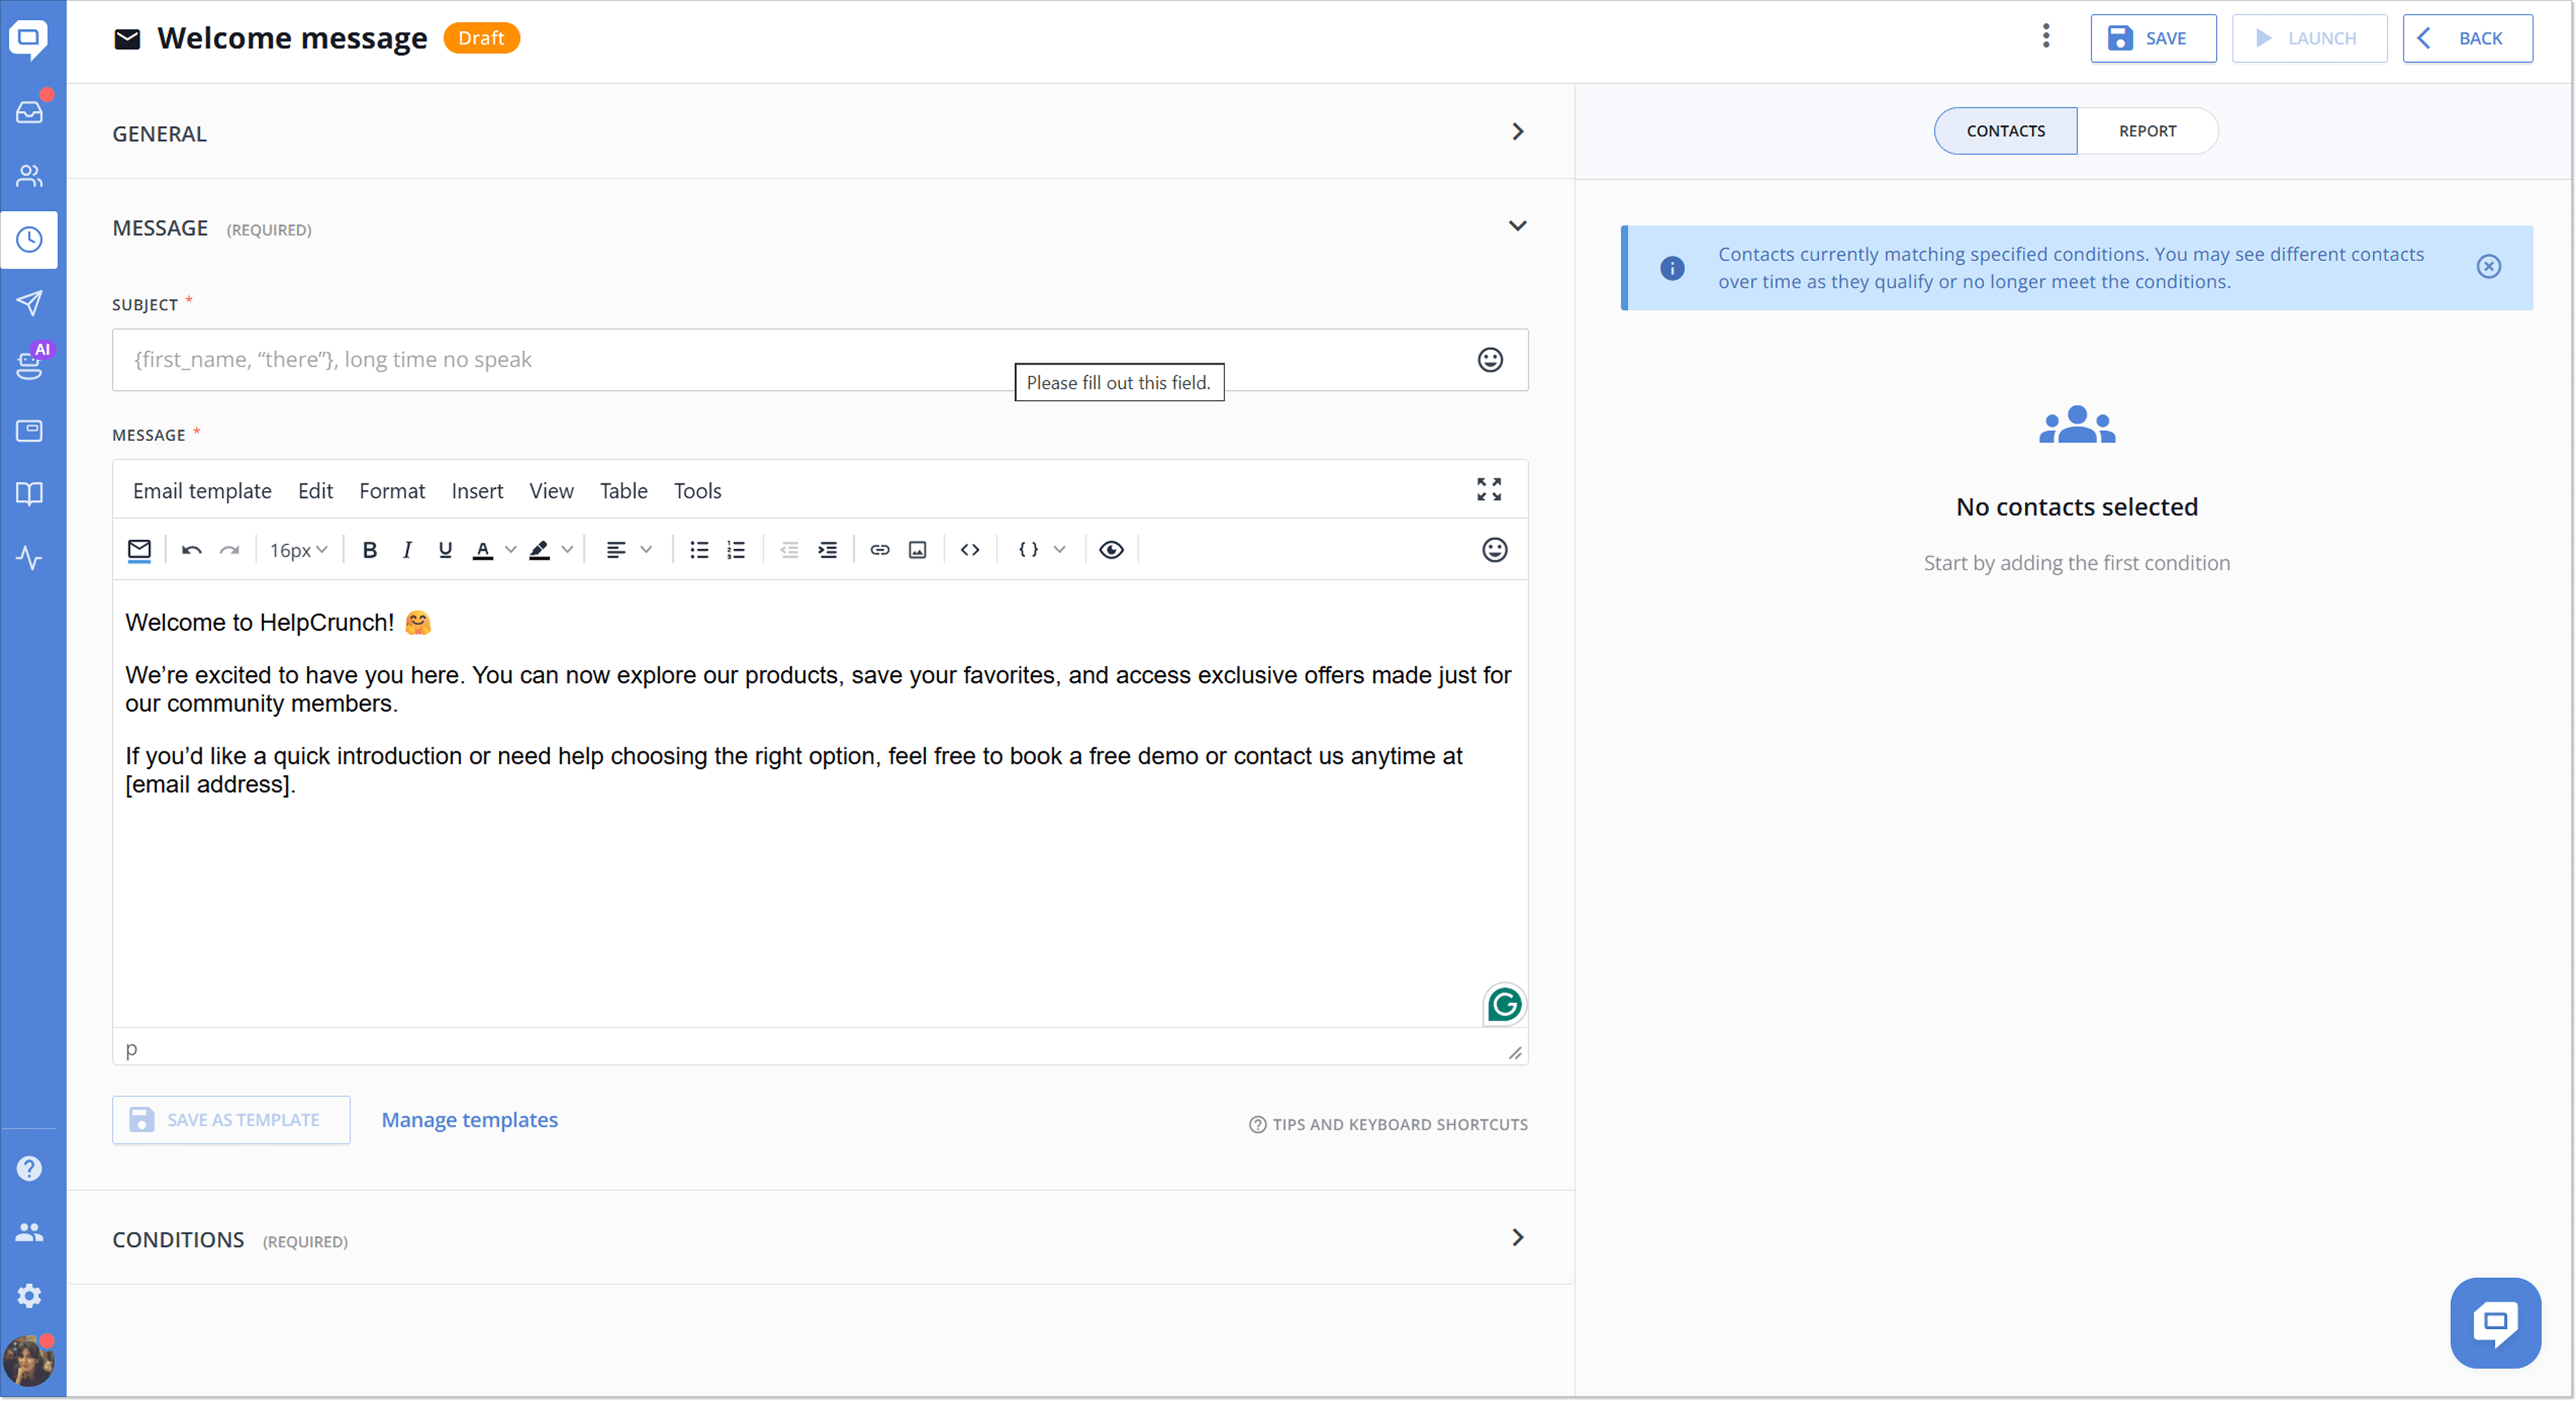The width and height of the screenshot is (2576, 1401).
Task: Undo the last edit
Action: point(192,550)
